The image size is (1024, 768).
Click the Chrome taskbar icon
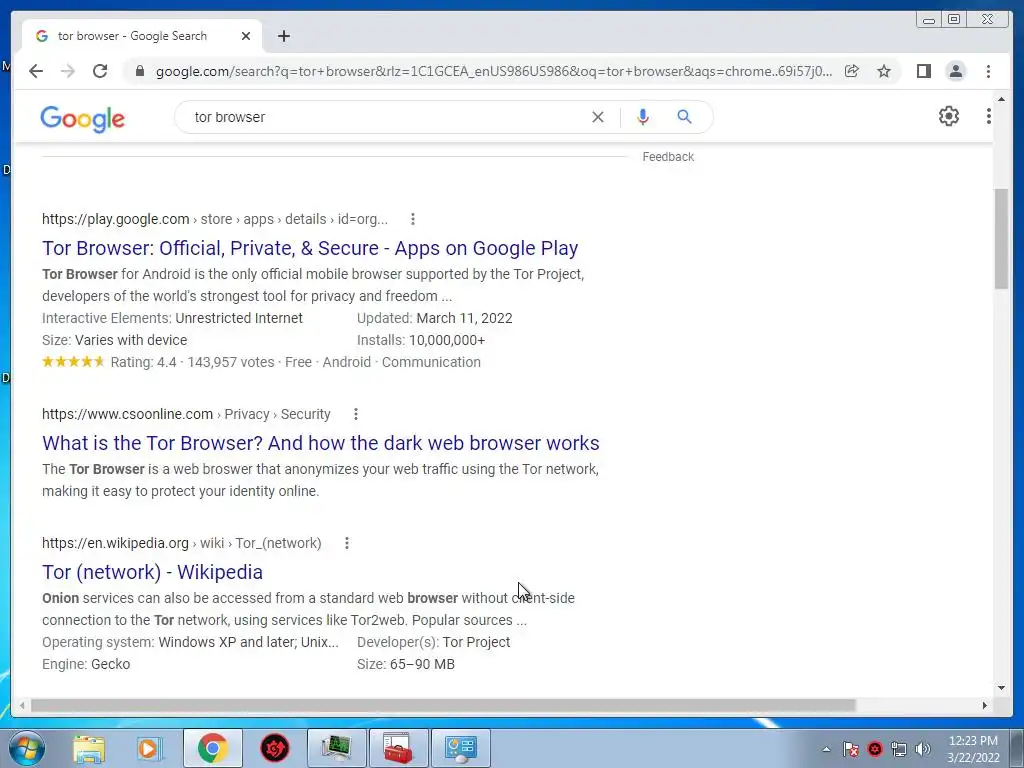point(213,748)
